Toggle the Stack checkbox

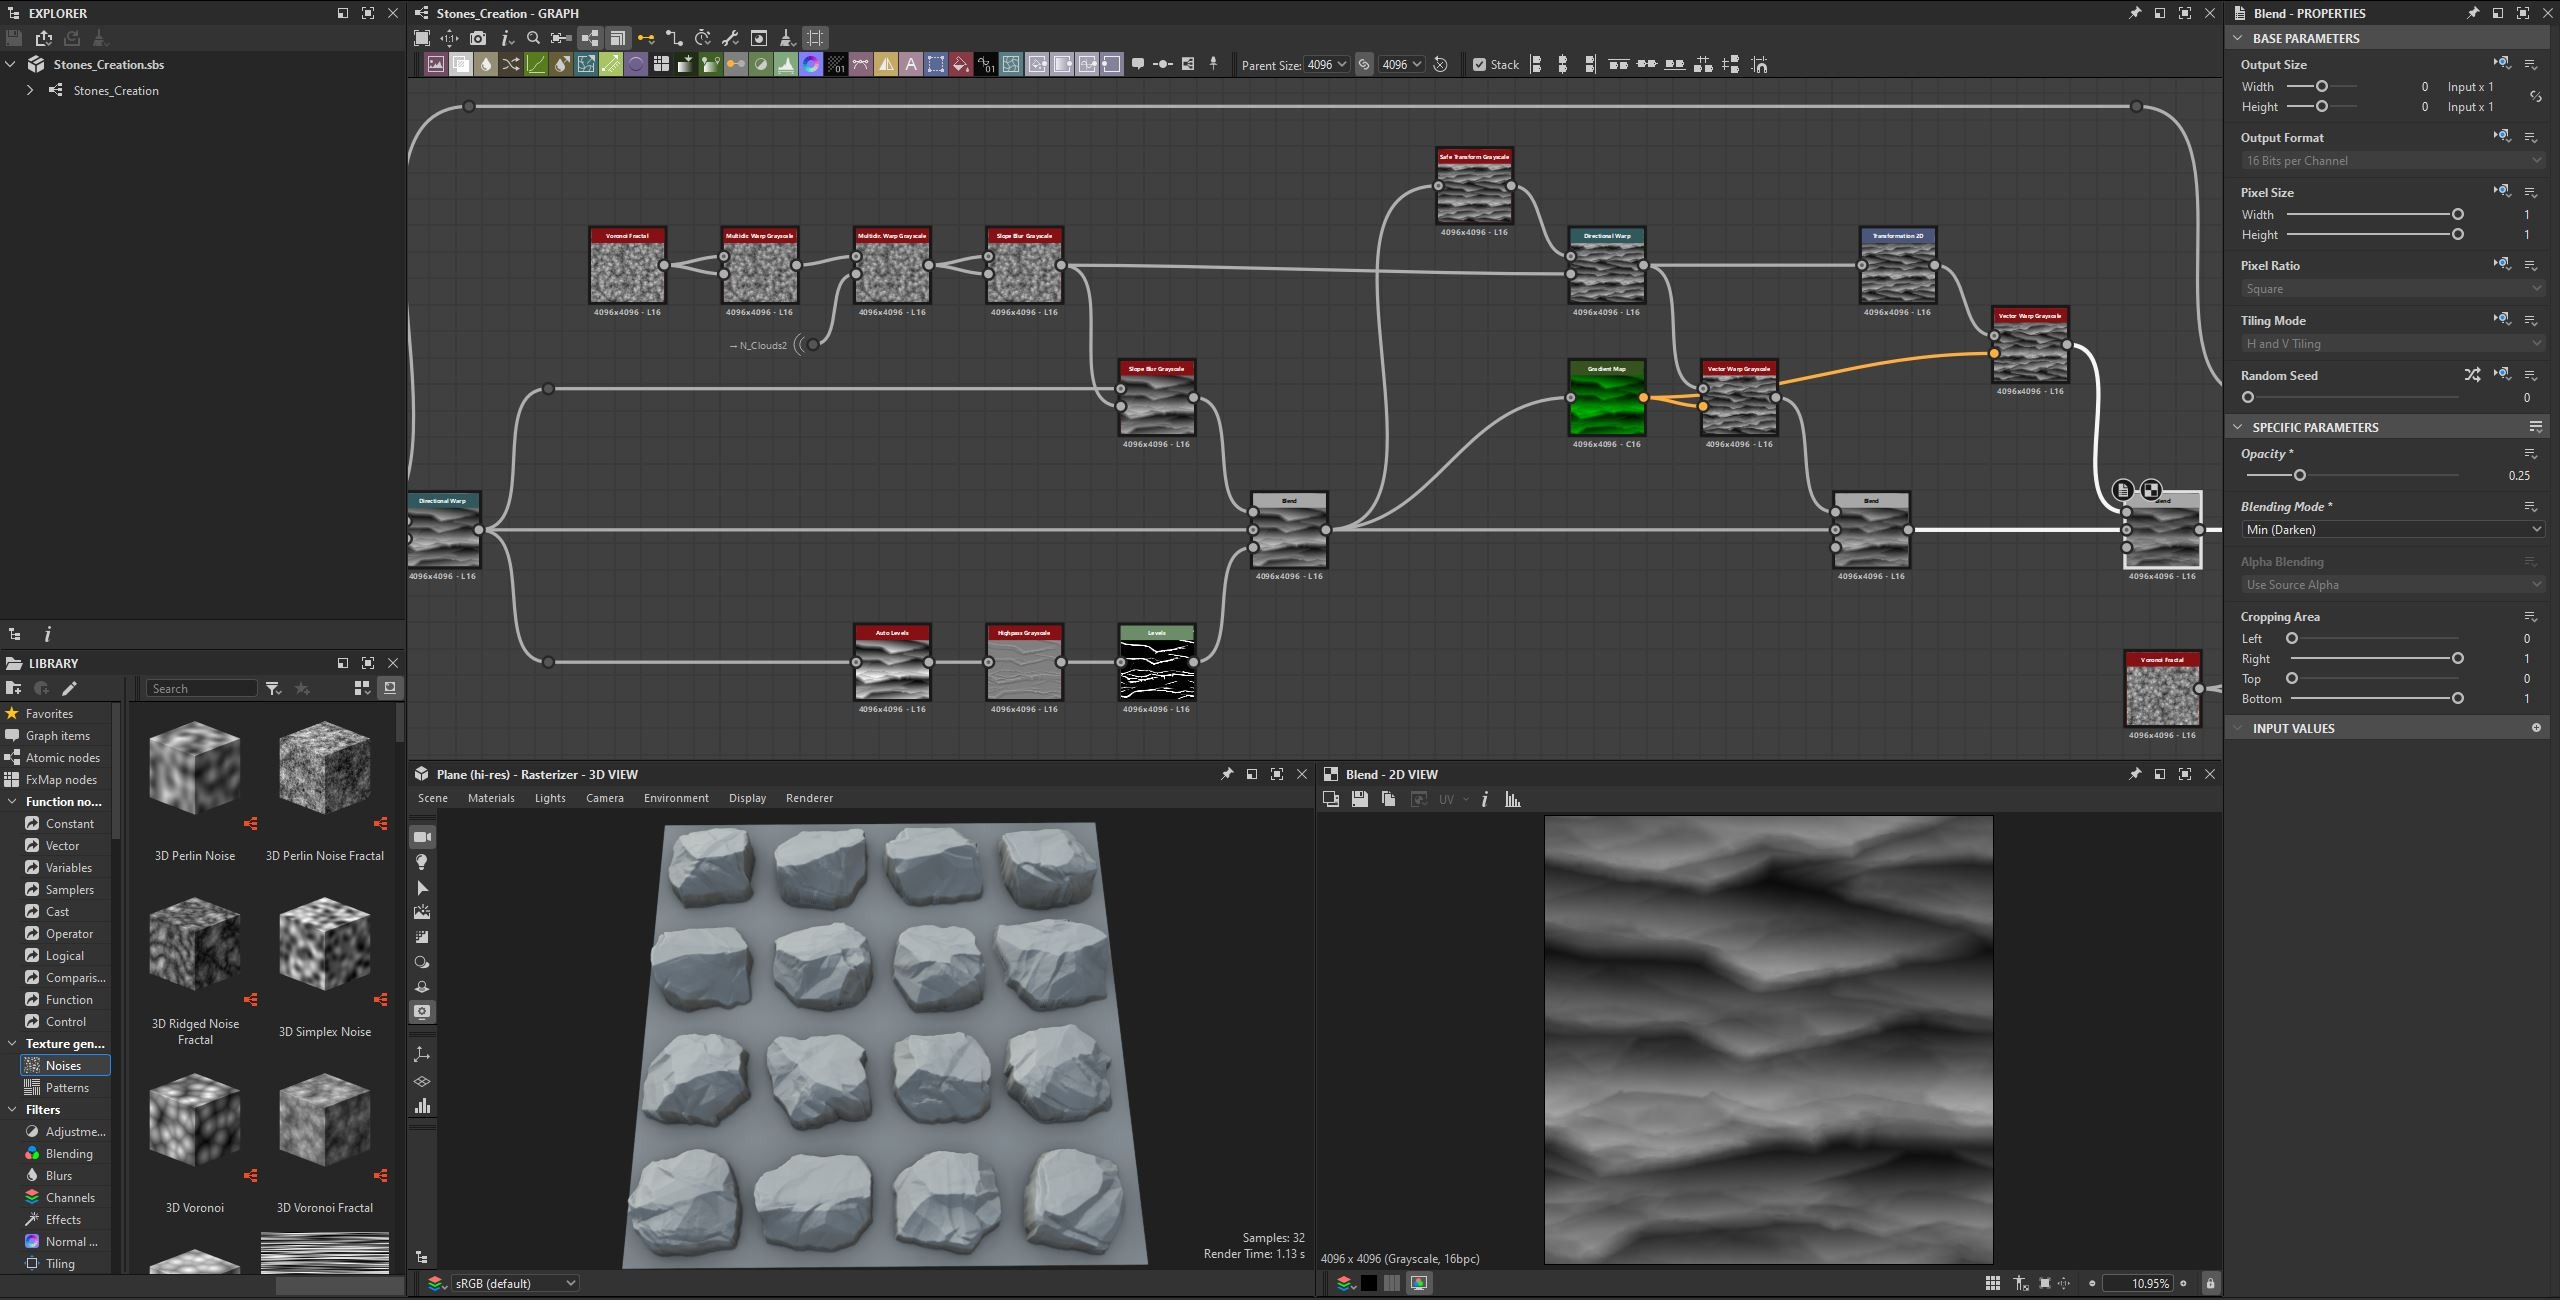pyautogui.click(x=1479, y=65)
